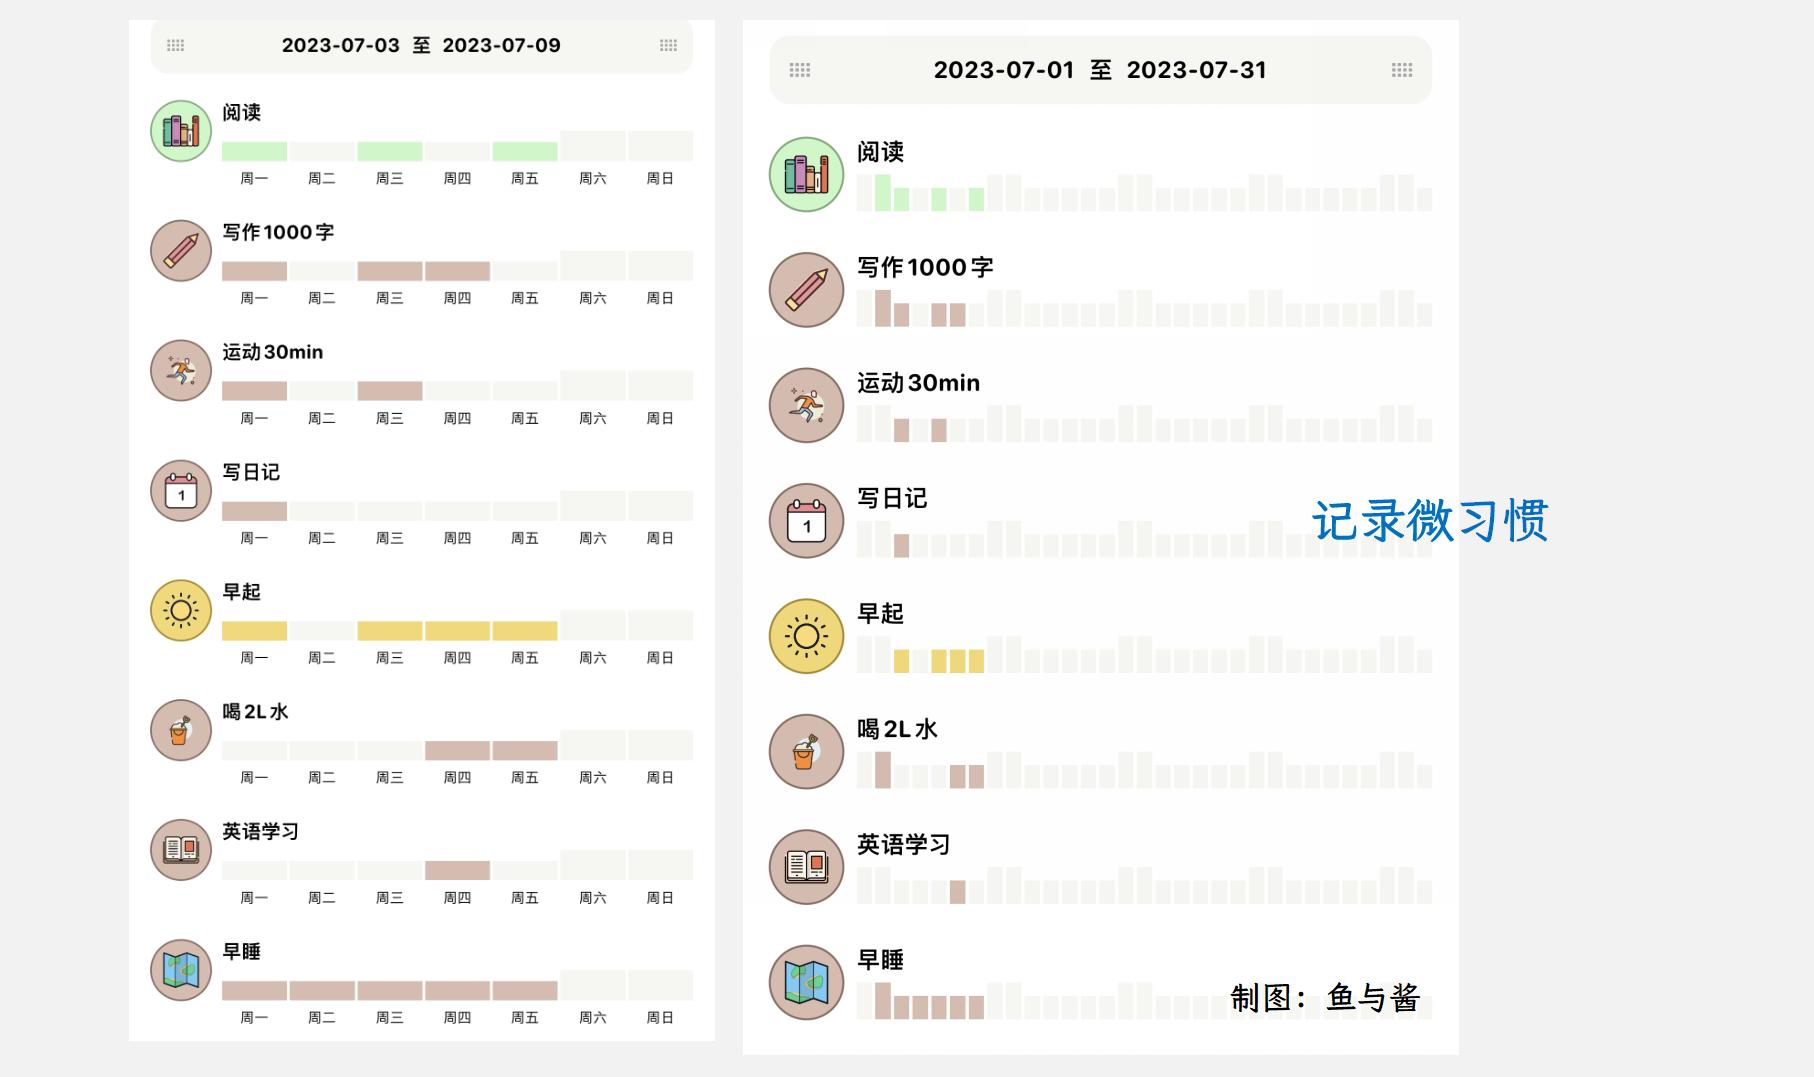This screenshot has height=1077, width=1814.
Task: Click the 早起 sun icon
Action: (180, 610)
